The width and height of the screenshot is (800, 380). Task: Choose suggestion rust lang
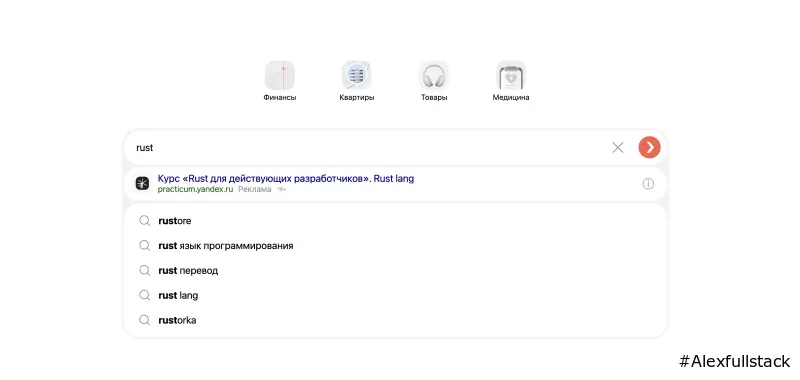[395, 295]
